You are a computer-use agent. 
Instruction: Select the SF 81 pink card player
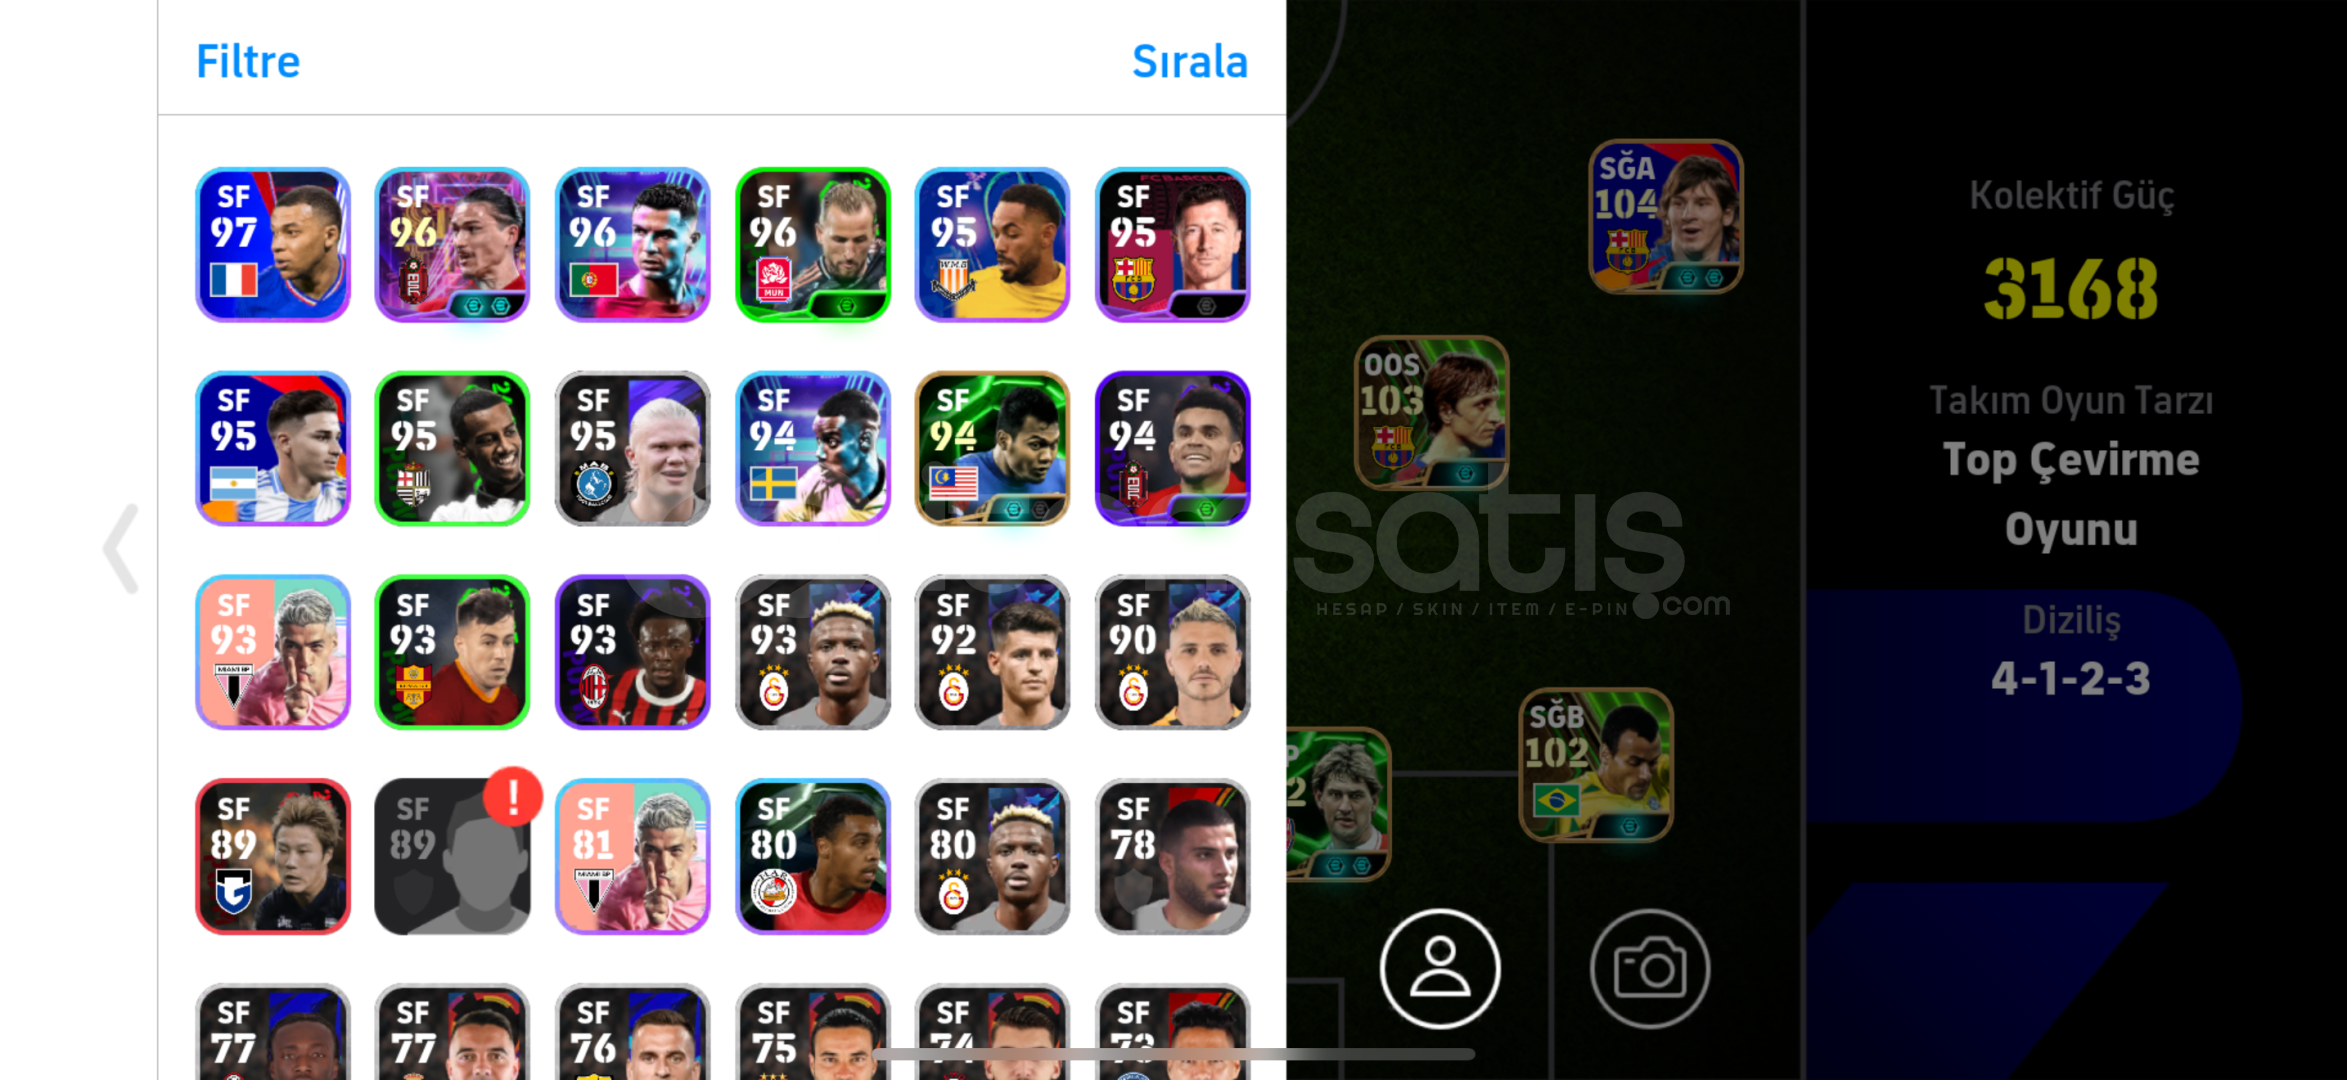point(633,857)
